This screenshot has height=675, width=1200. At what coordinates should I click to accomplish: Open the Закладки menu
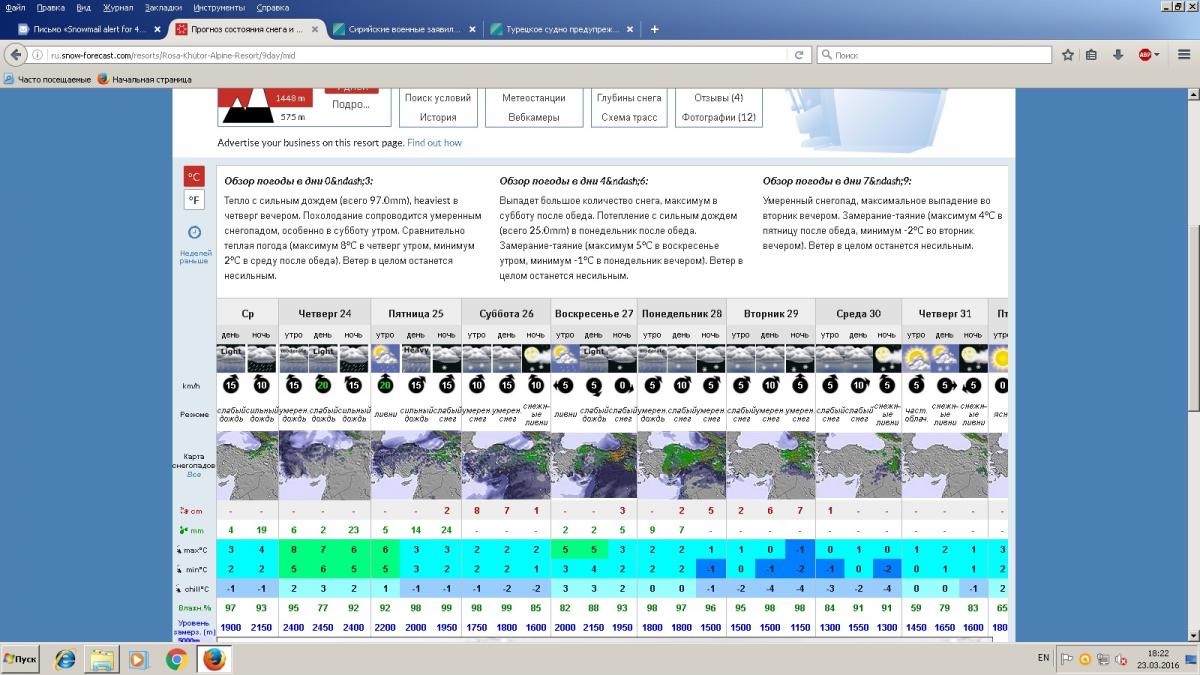point(164,7)
